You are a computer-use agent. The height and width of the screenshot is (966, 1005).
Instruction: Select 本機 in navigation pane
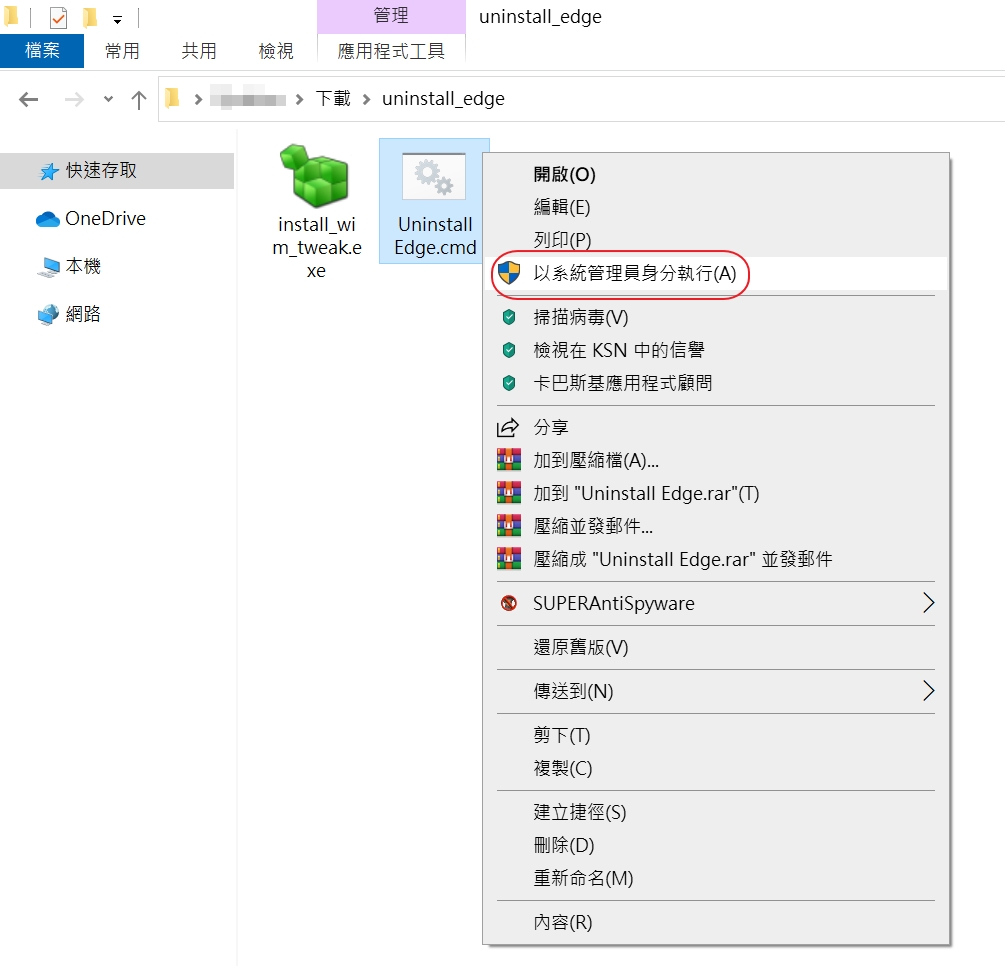tap(83, 266)
